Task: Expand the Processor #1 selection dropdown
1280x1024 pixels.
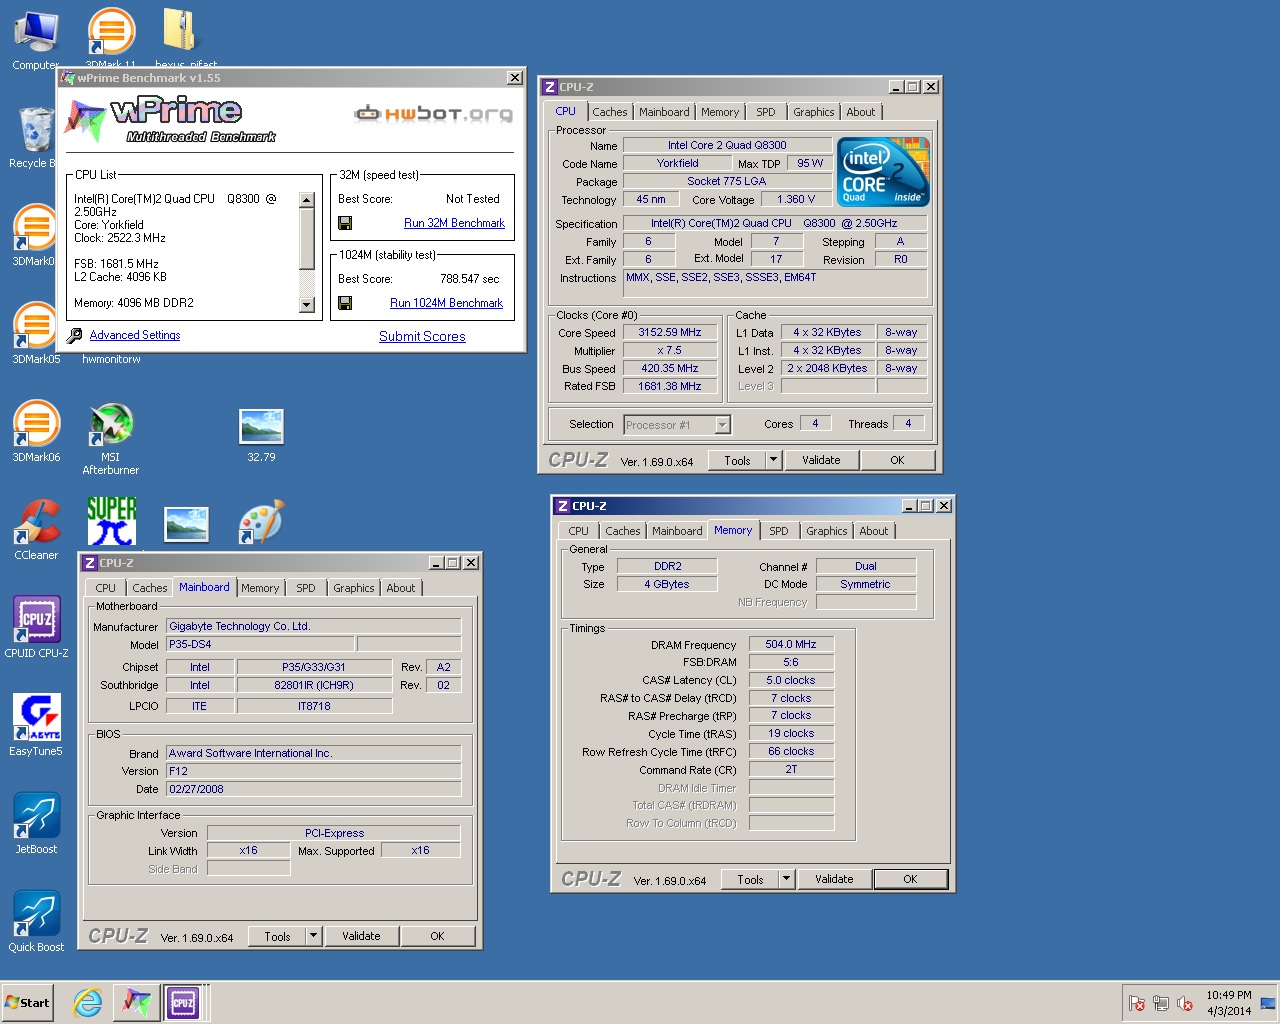Action: 722,425
